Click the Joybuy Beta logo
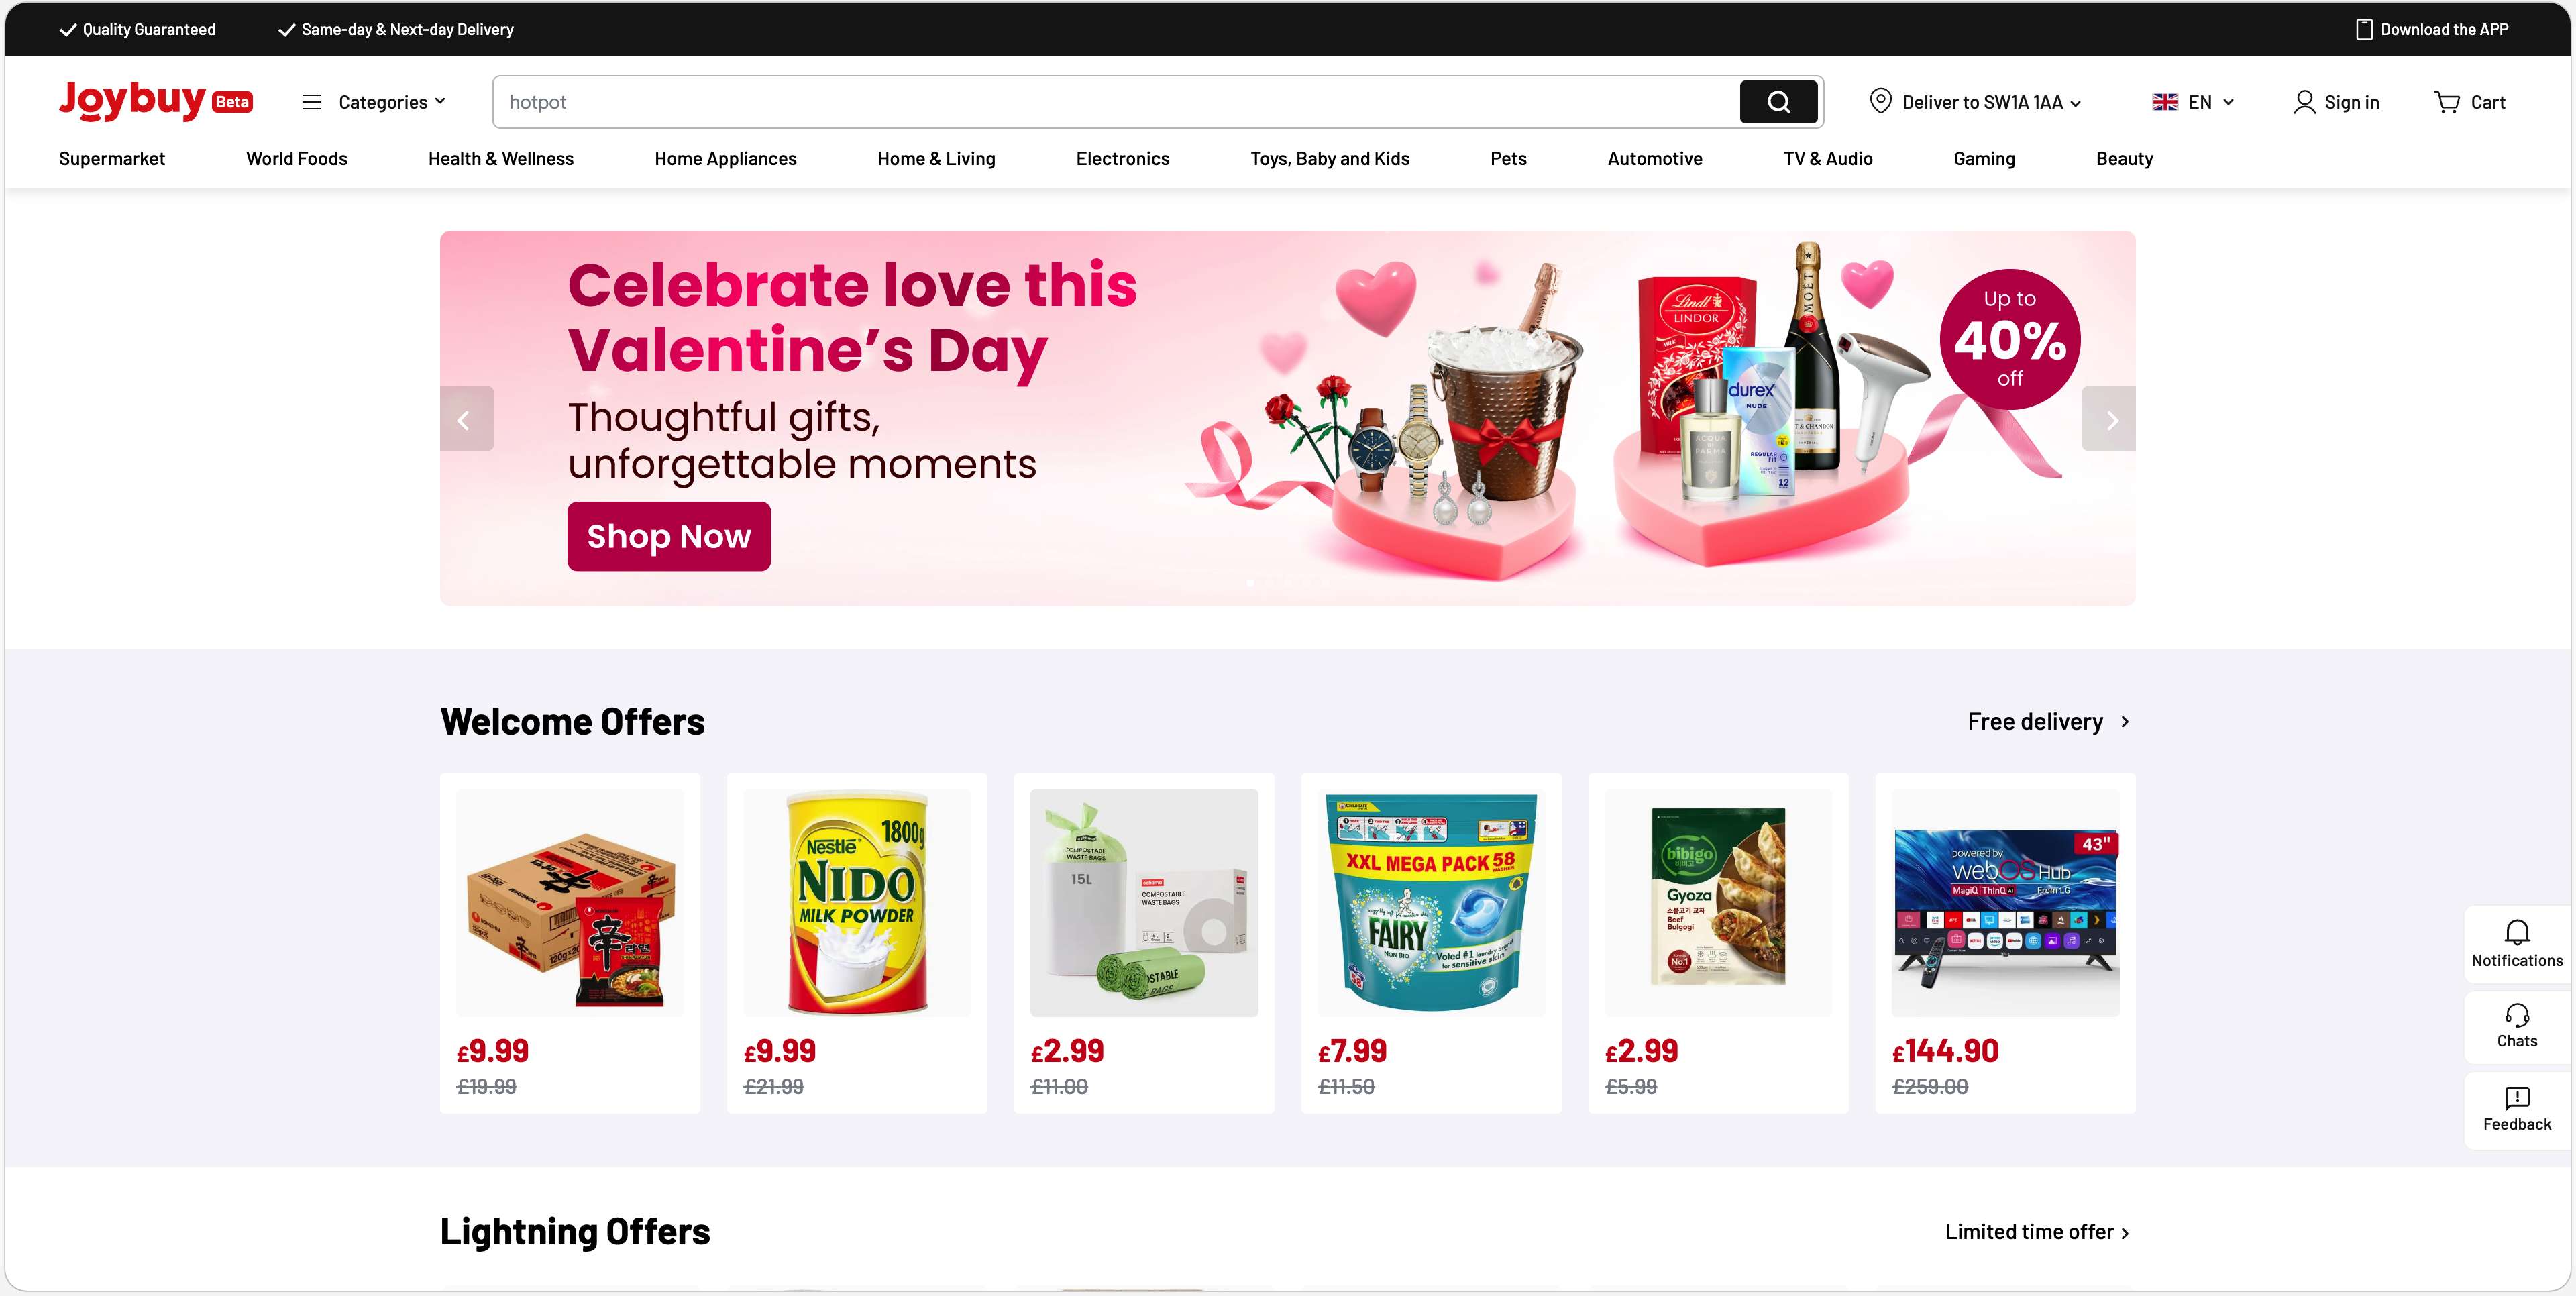Image resolution: width=2576 pixels, height=1296 pixels. 156,100
